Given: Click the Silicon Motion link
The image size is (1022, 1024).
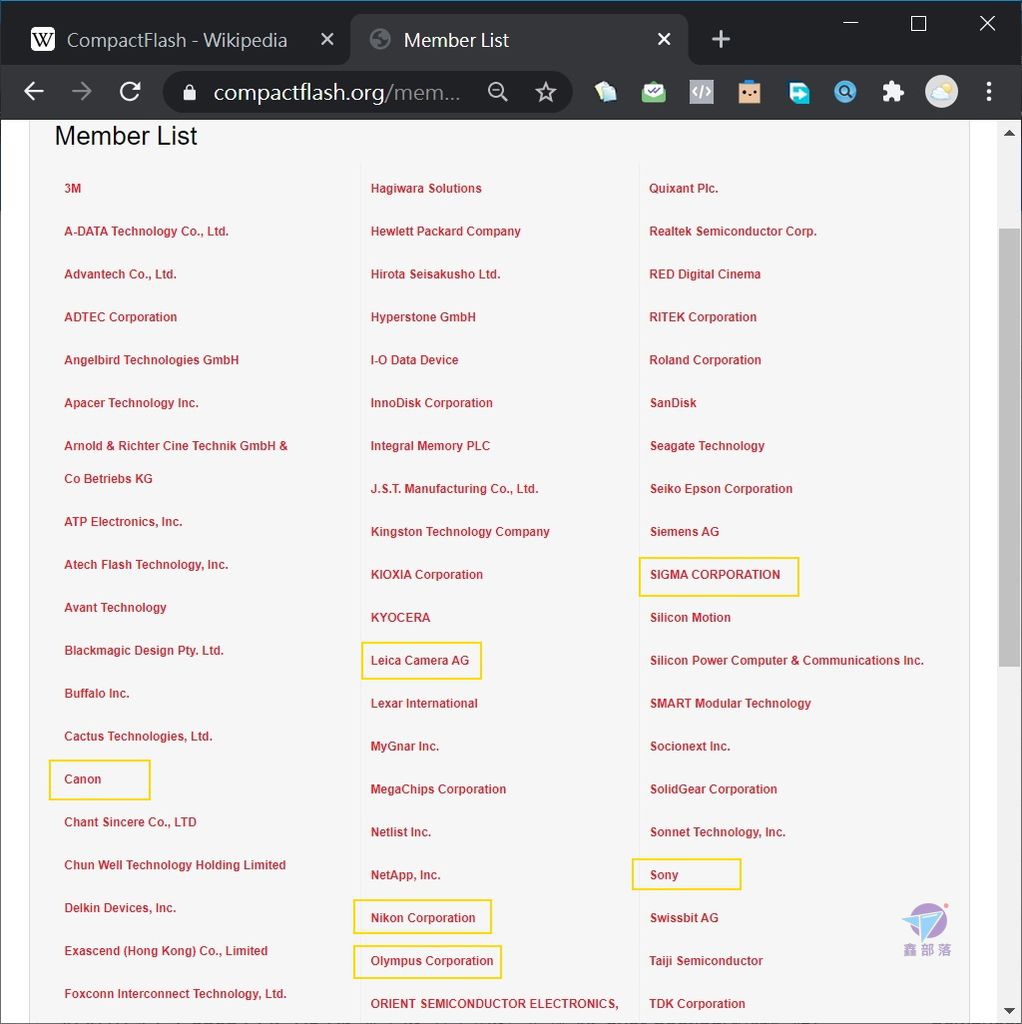Looking at the screenshot, I should point(690,618).
